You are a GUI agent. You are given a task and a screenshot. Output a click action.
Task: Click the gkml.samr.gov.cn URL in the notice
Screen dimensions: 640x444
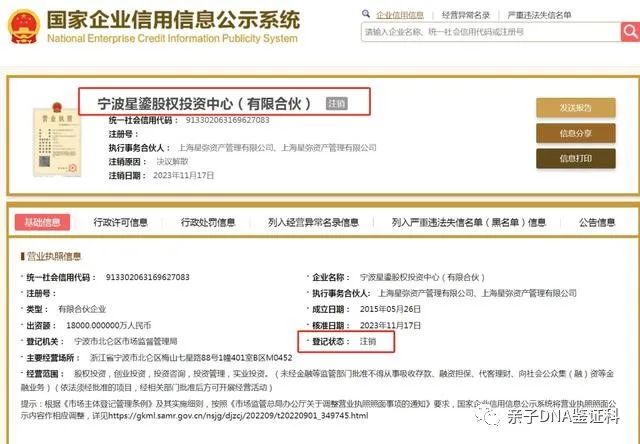tap(238, 416)
